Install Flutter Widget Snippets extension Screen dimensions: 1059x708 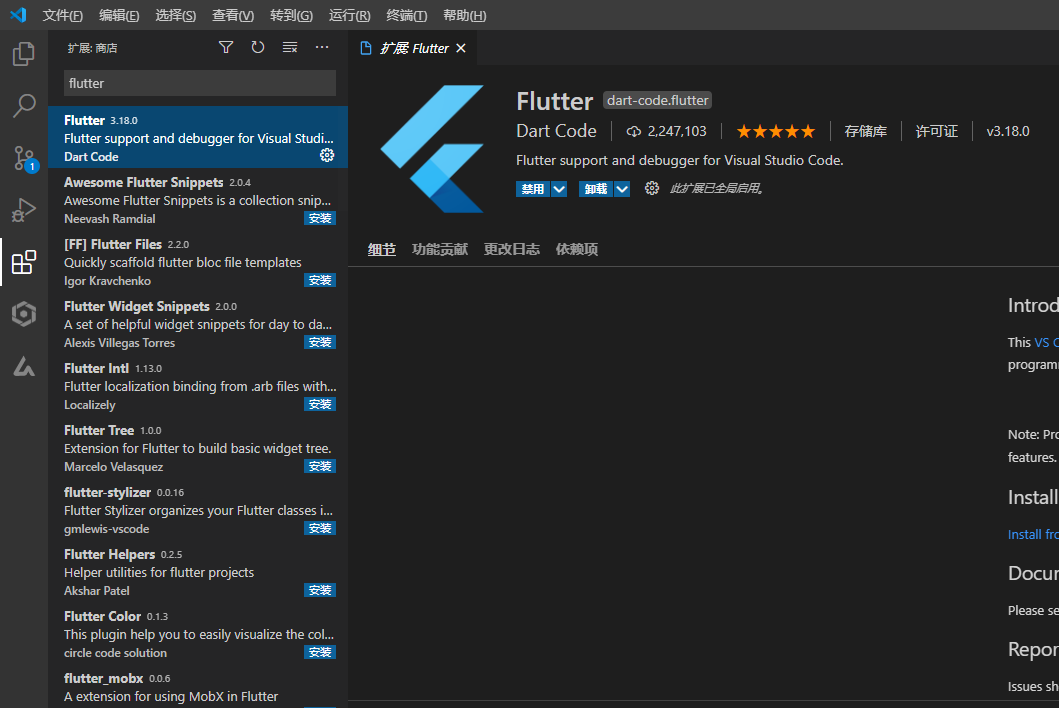(320, 343)
